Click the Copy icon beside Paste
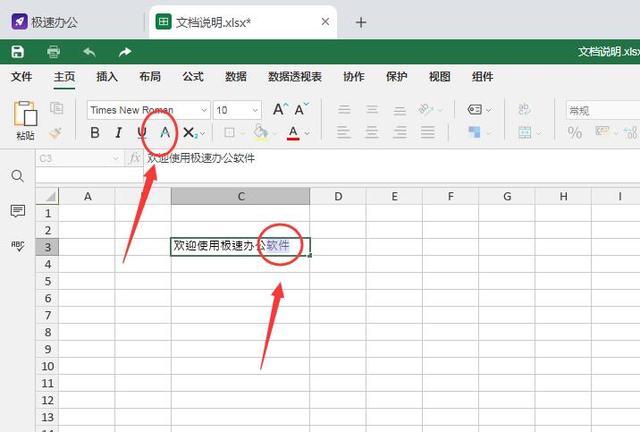The image size is (640, 432). point(56,108)
